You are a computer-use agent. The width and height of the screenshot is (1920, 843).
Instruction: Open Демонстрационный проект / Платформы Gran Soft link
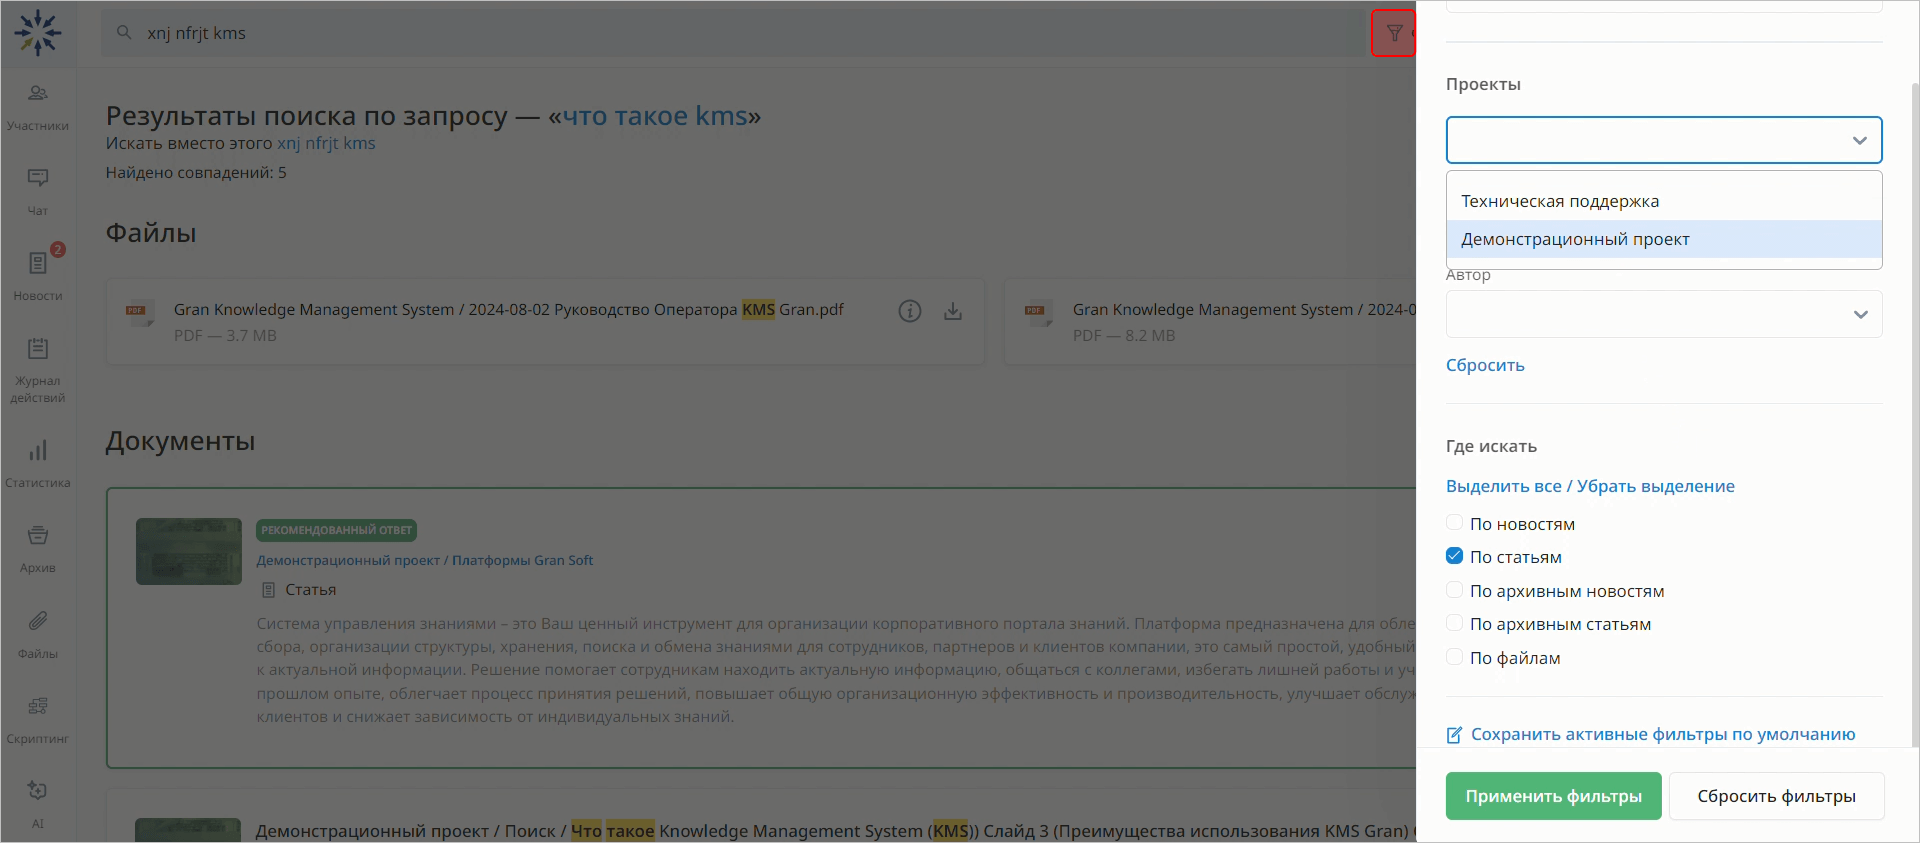[x=424, y=560]
